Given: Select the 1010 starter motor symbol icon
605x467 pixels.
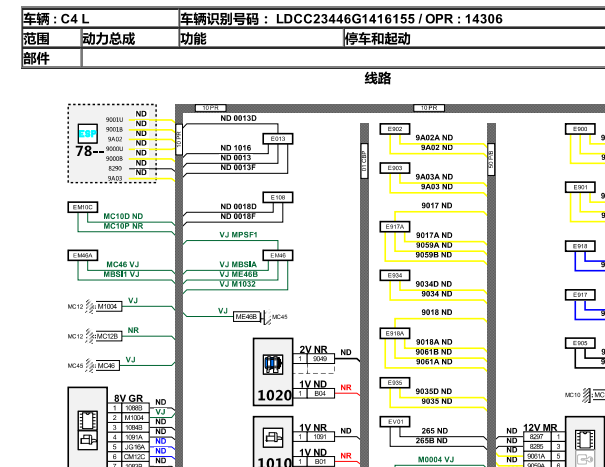Looking at the screenshot, I should pyautogui.click(x=273, y=437).
